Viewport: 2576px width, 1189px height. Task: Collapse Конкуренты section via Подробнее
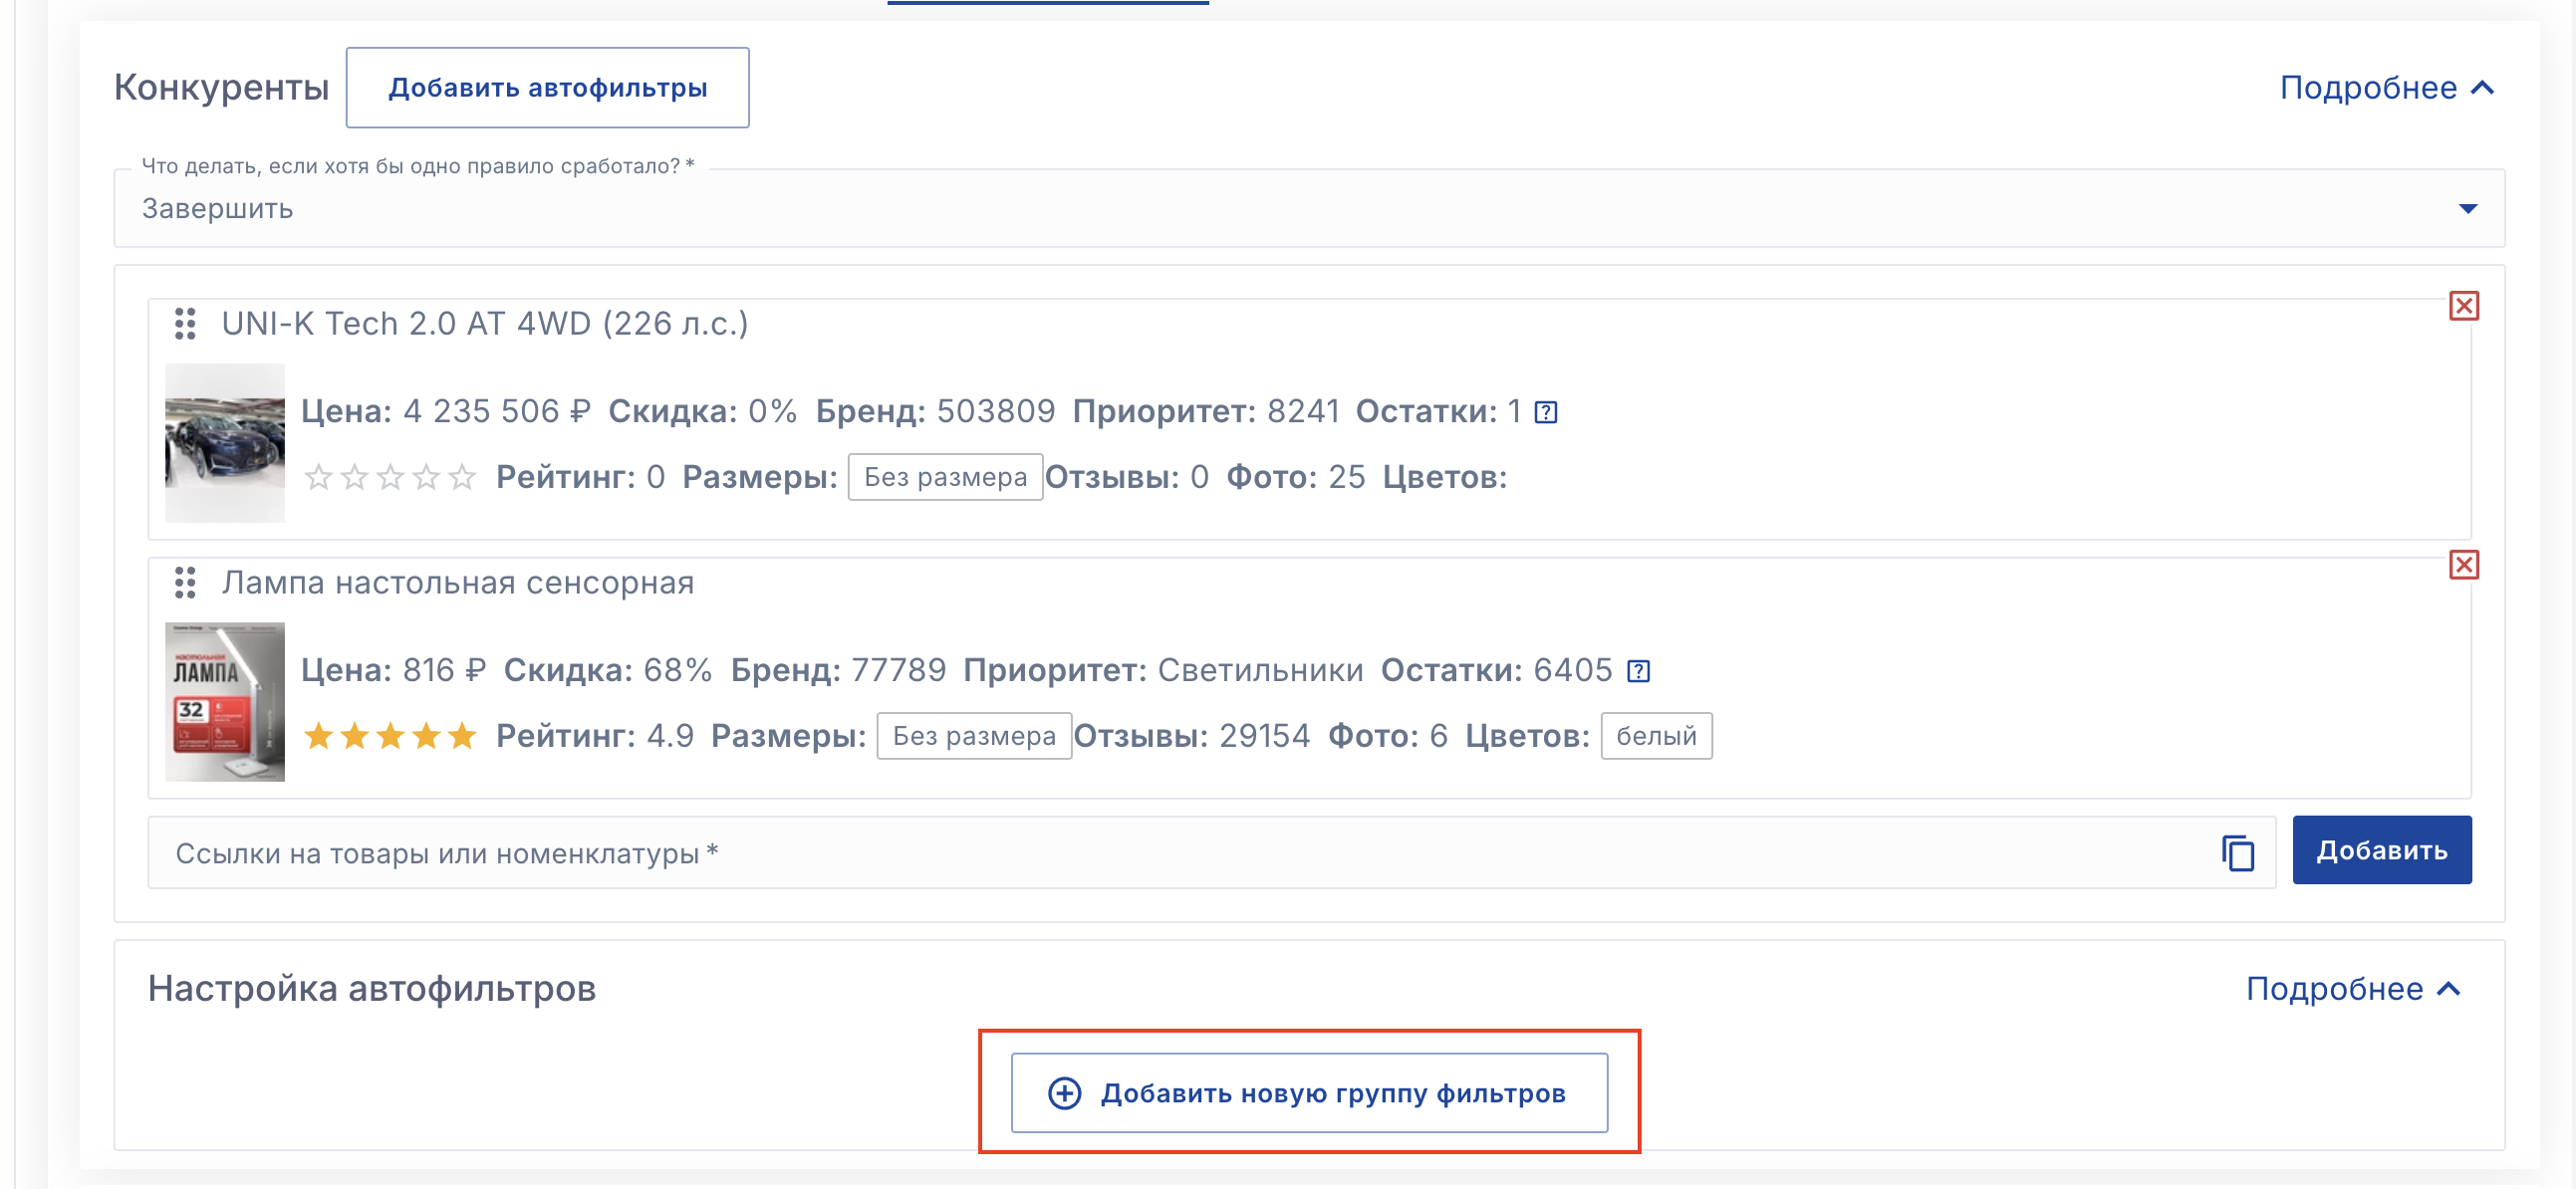2386,88
